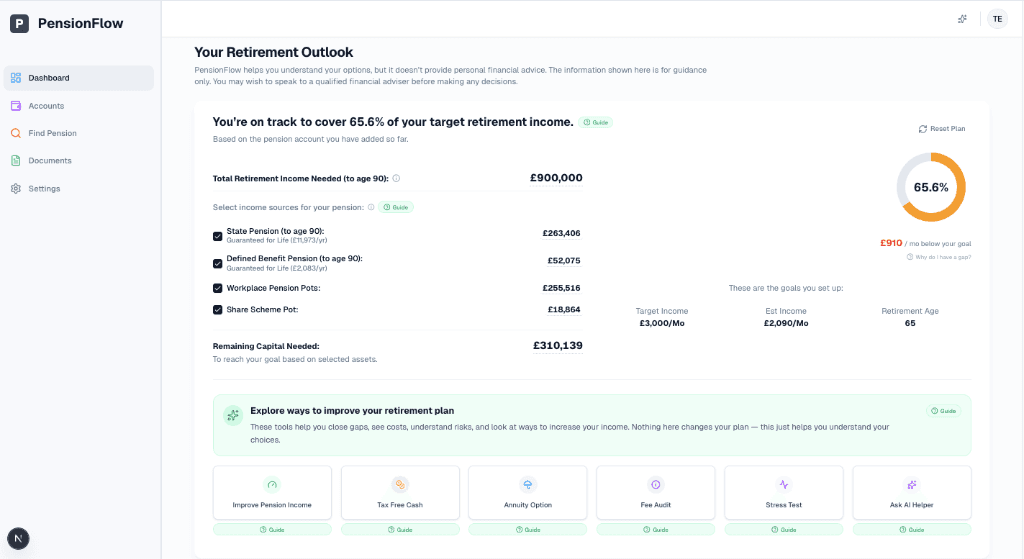This screenshot has height=559, width=1024.
Task: Open the Fee Audit tool card
Action: [x=656, y=492]
